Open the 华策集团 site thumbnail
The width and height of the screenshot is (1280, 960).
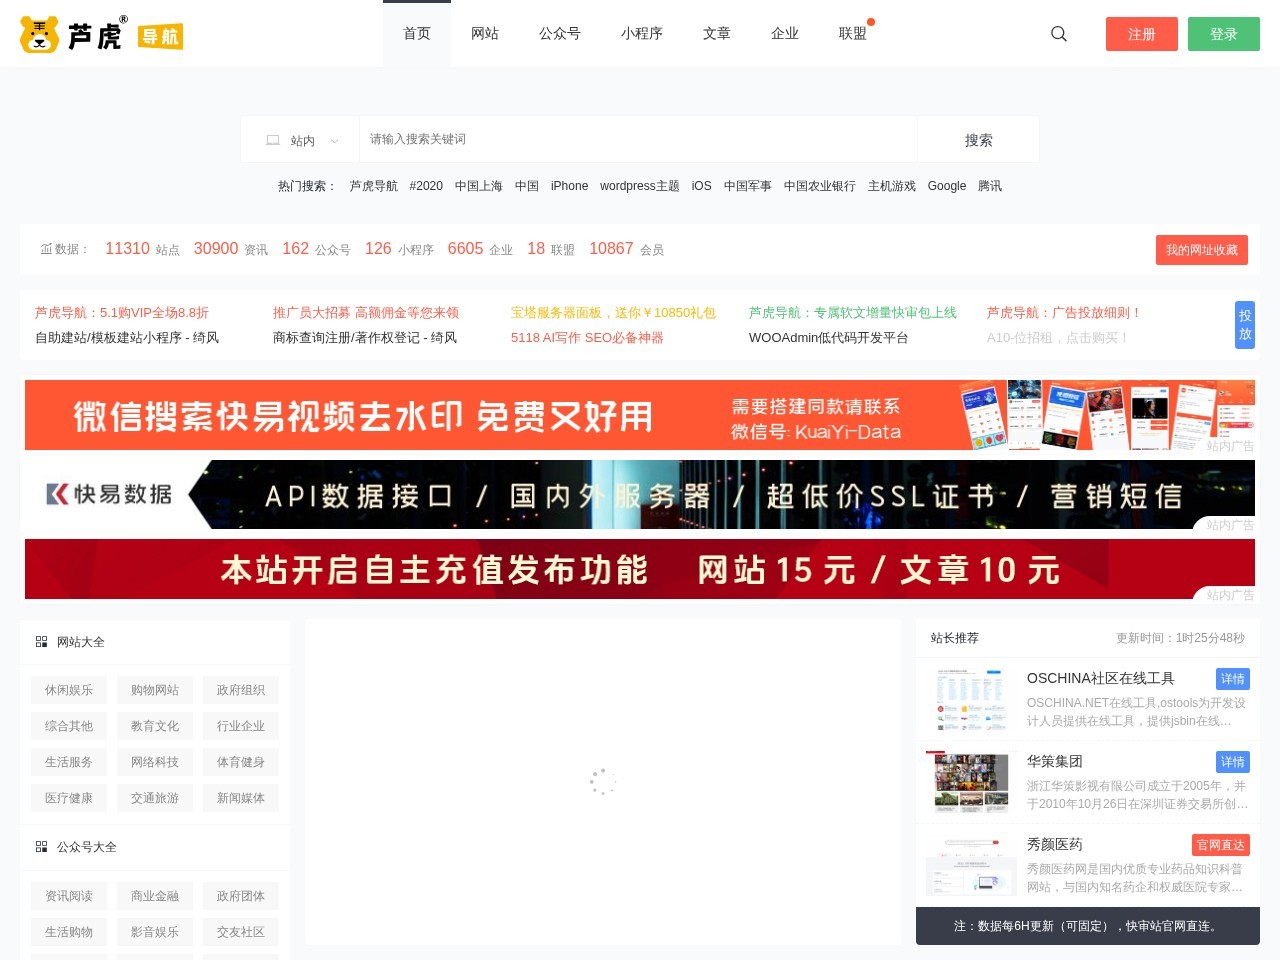(x=966, y=783)
